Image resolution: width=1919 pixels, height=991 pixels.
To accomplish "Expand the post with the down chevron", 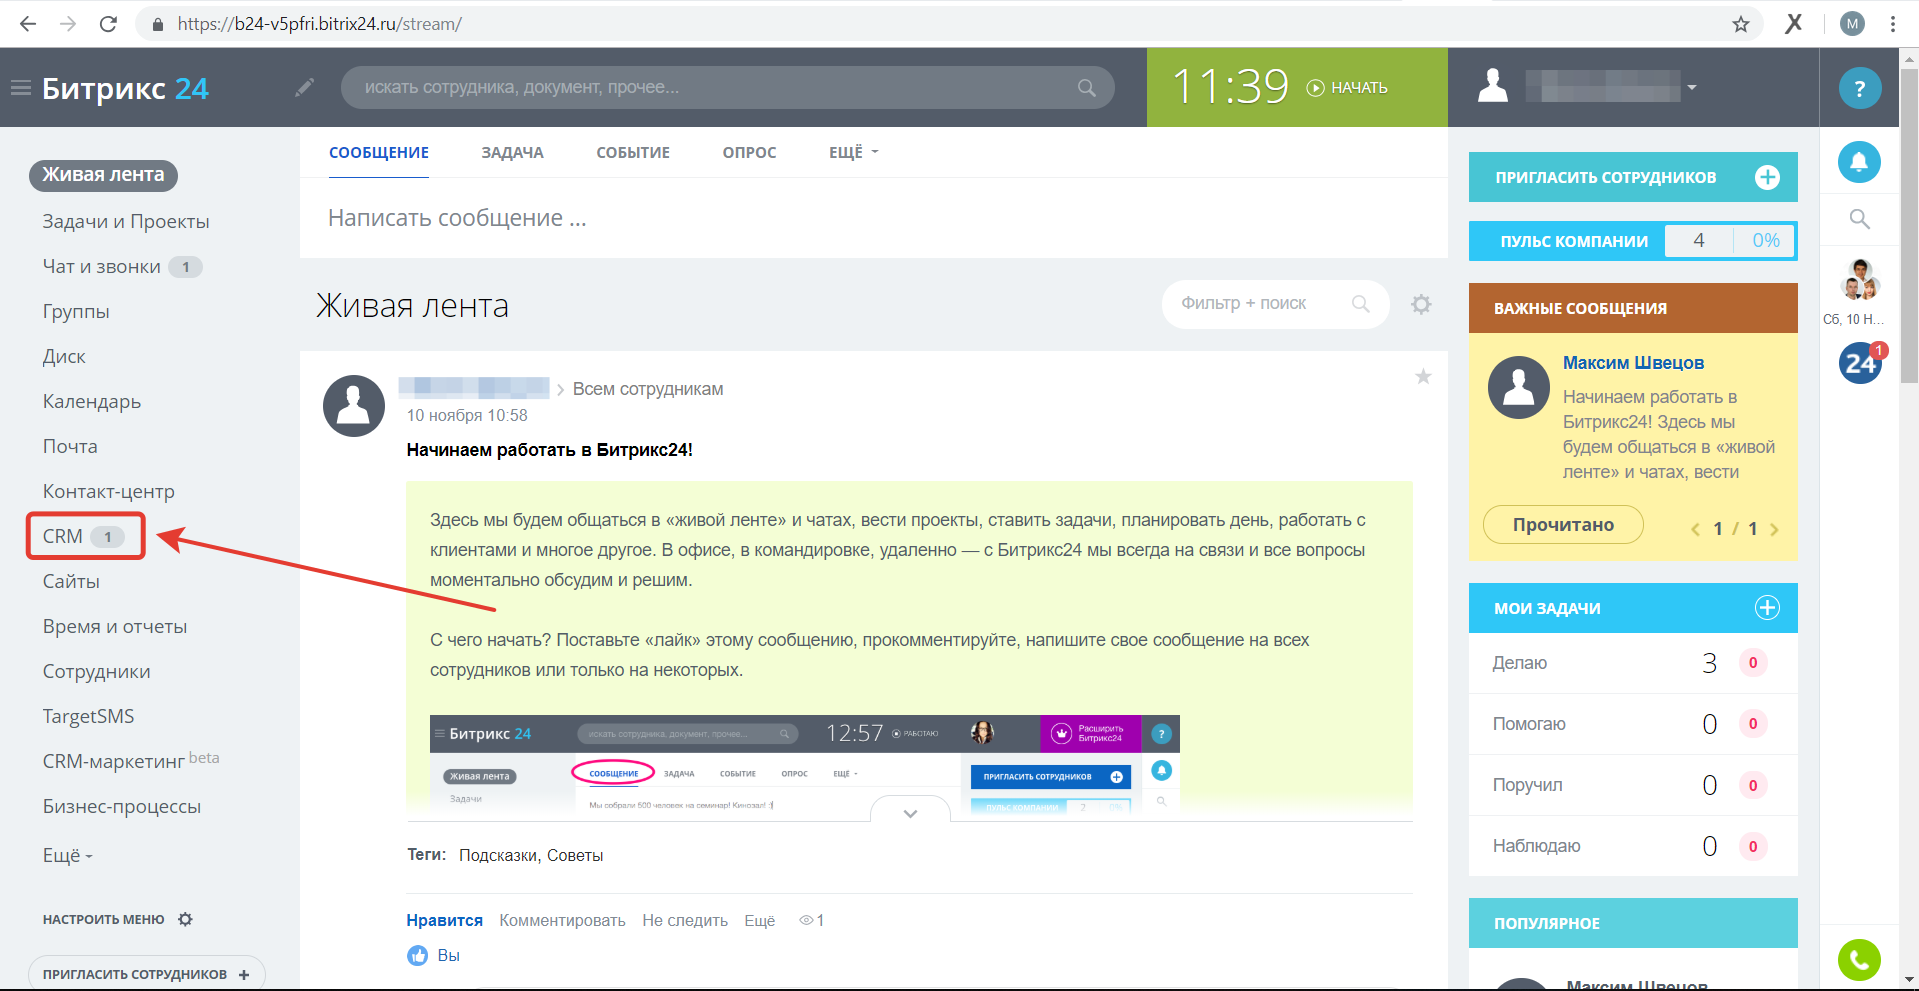I will tap(910, 812).
